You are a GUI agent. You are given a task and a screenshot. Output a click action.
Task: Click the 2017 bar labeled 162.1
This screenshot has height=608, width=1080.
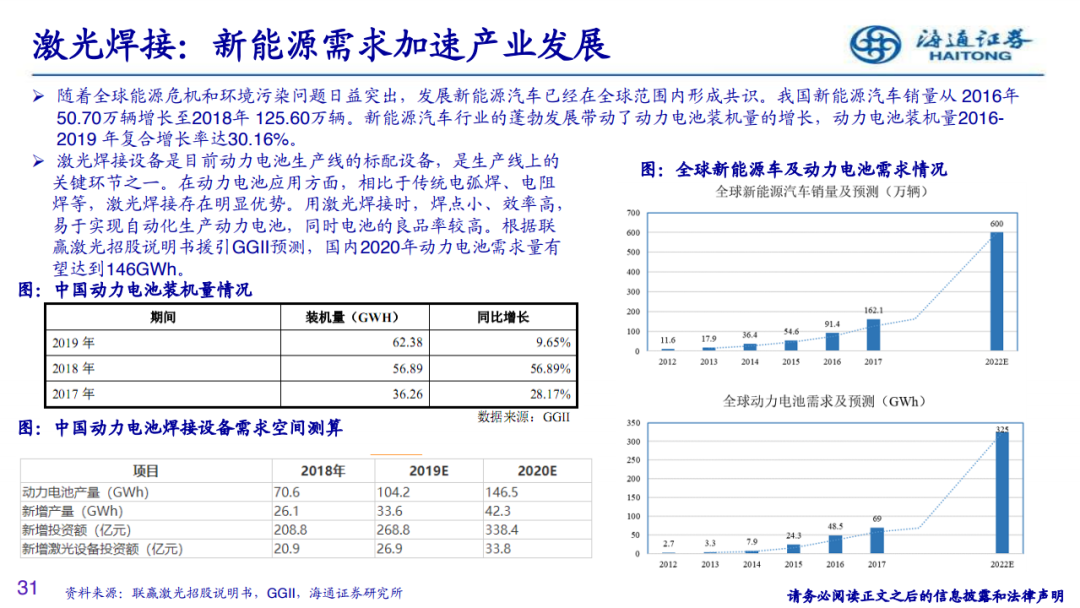(873, 335)
